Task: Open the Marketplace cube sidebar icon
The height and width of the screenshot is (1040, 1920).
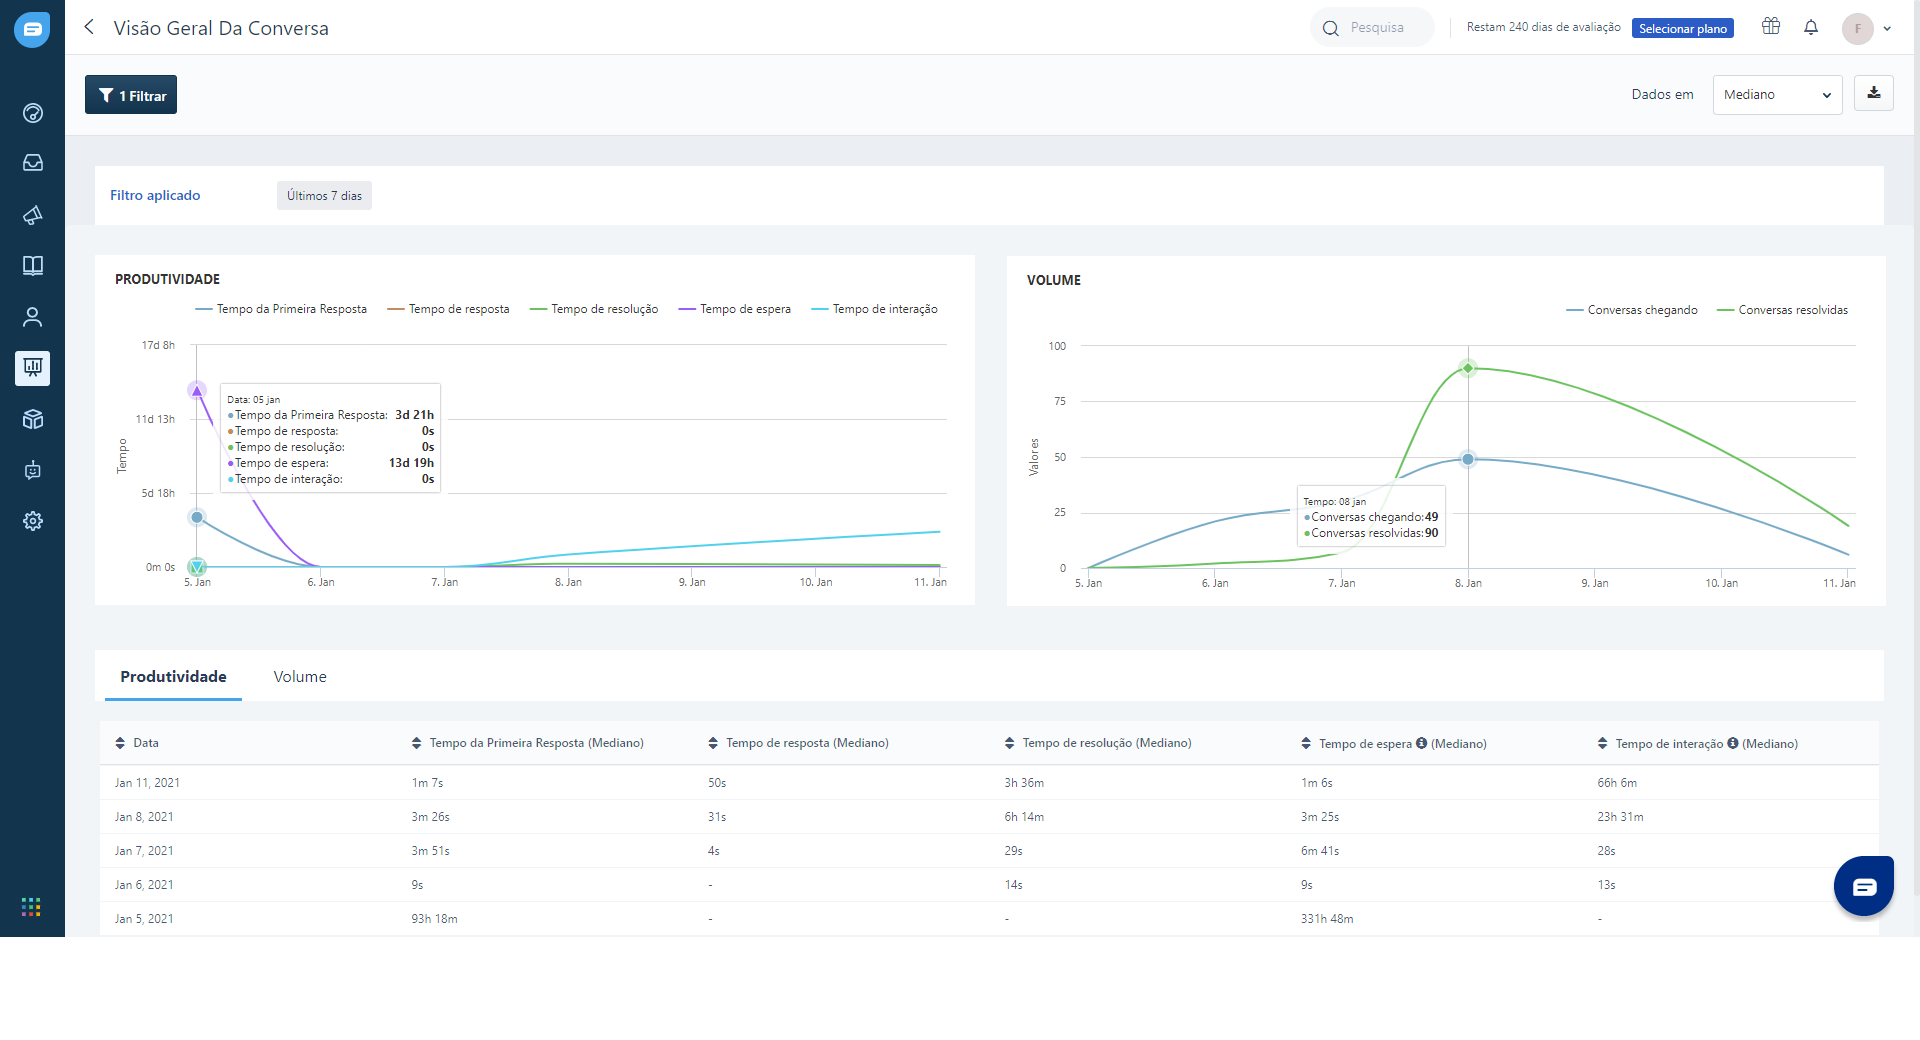Action: (x=33, y=419)
